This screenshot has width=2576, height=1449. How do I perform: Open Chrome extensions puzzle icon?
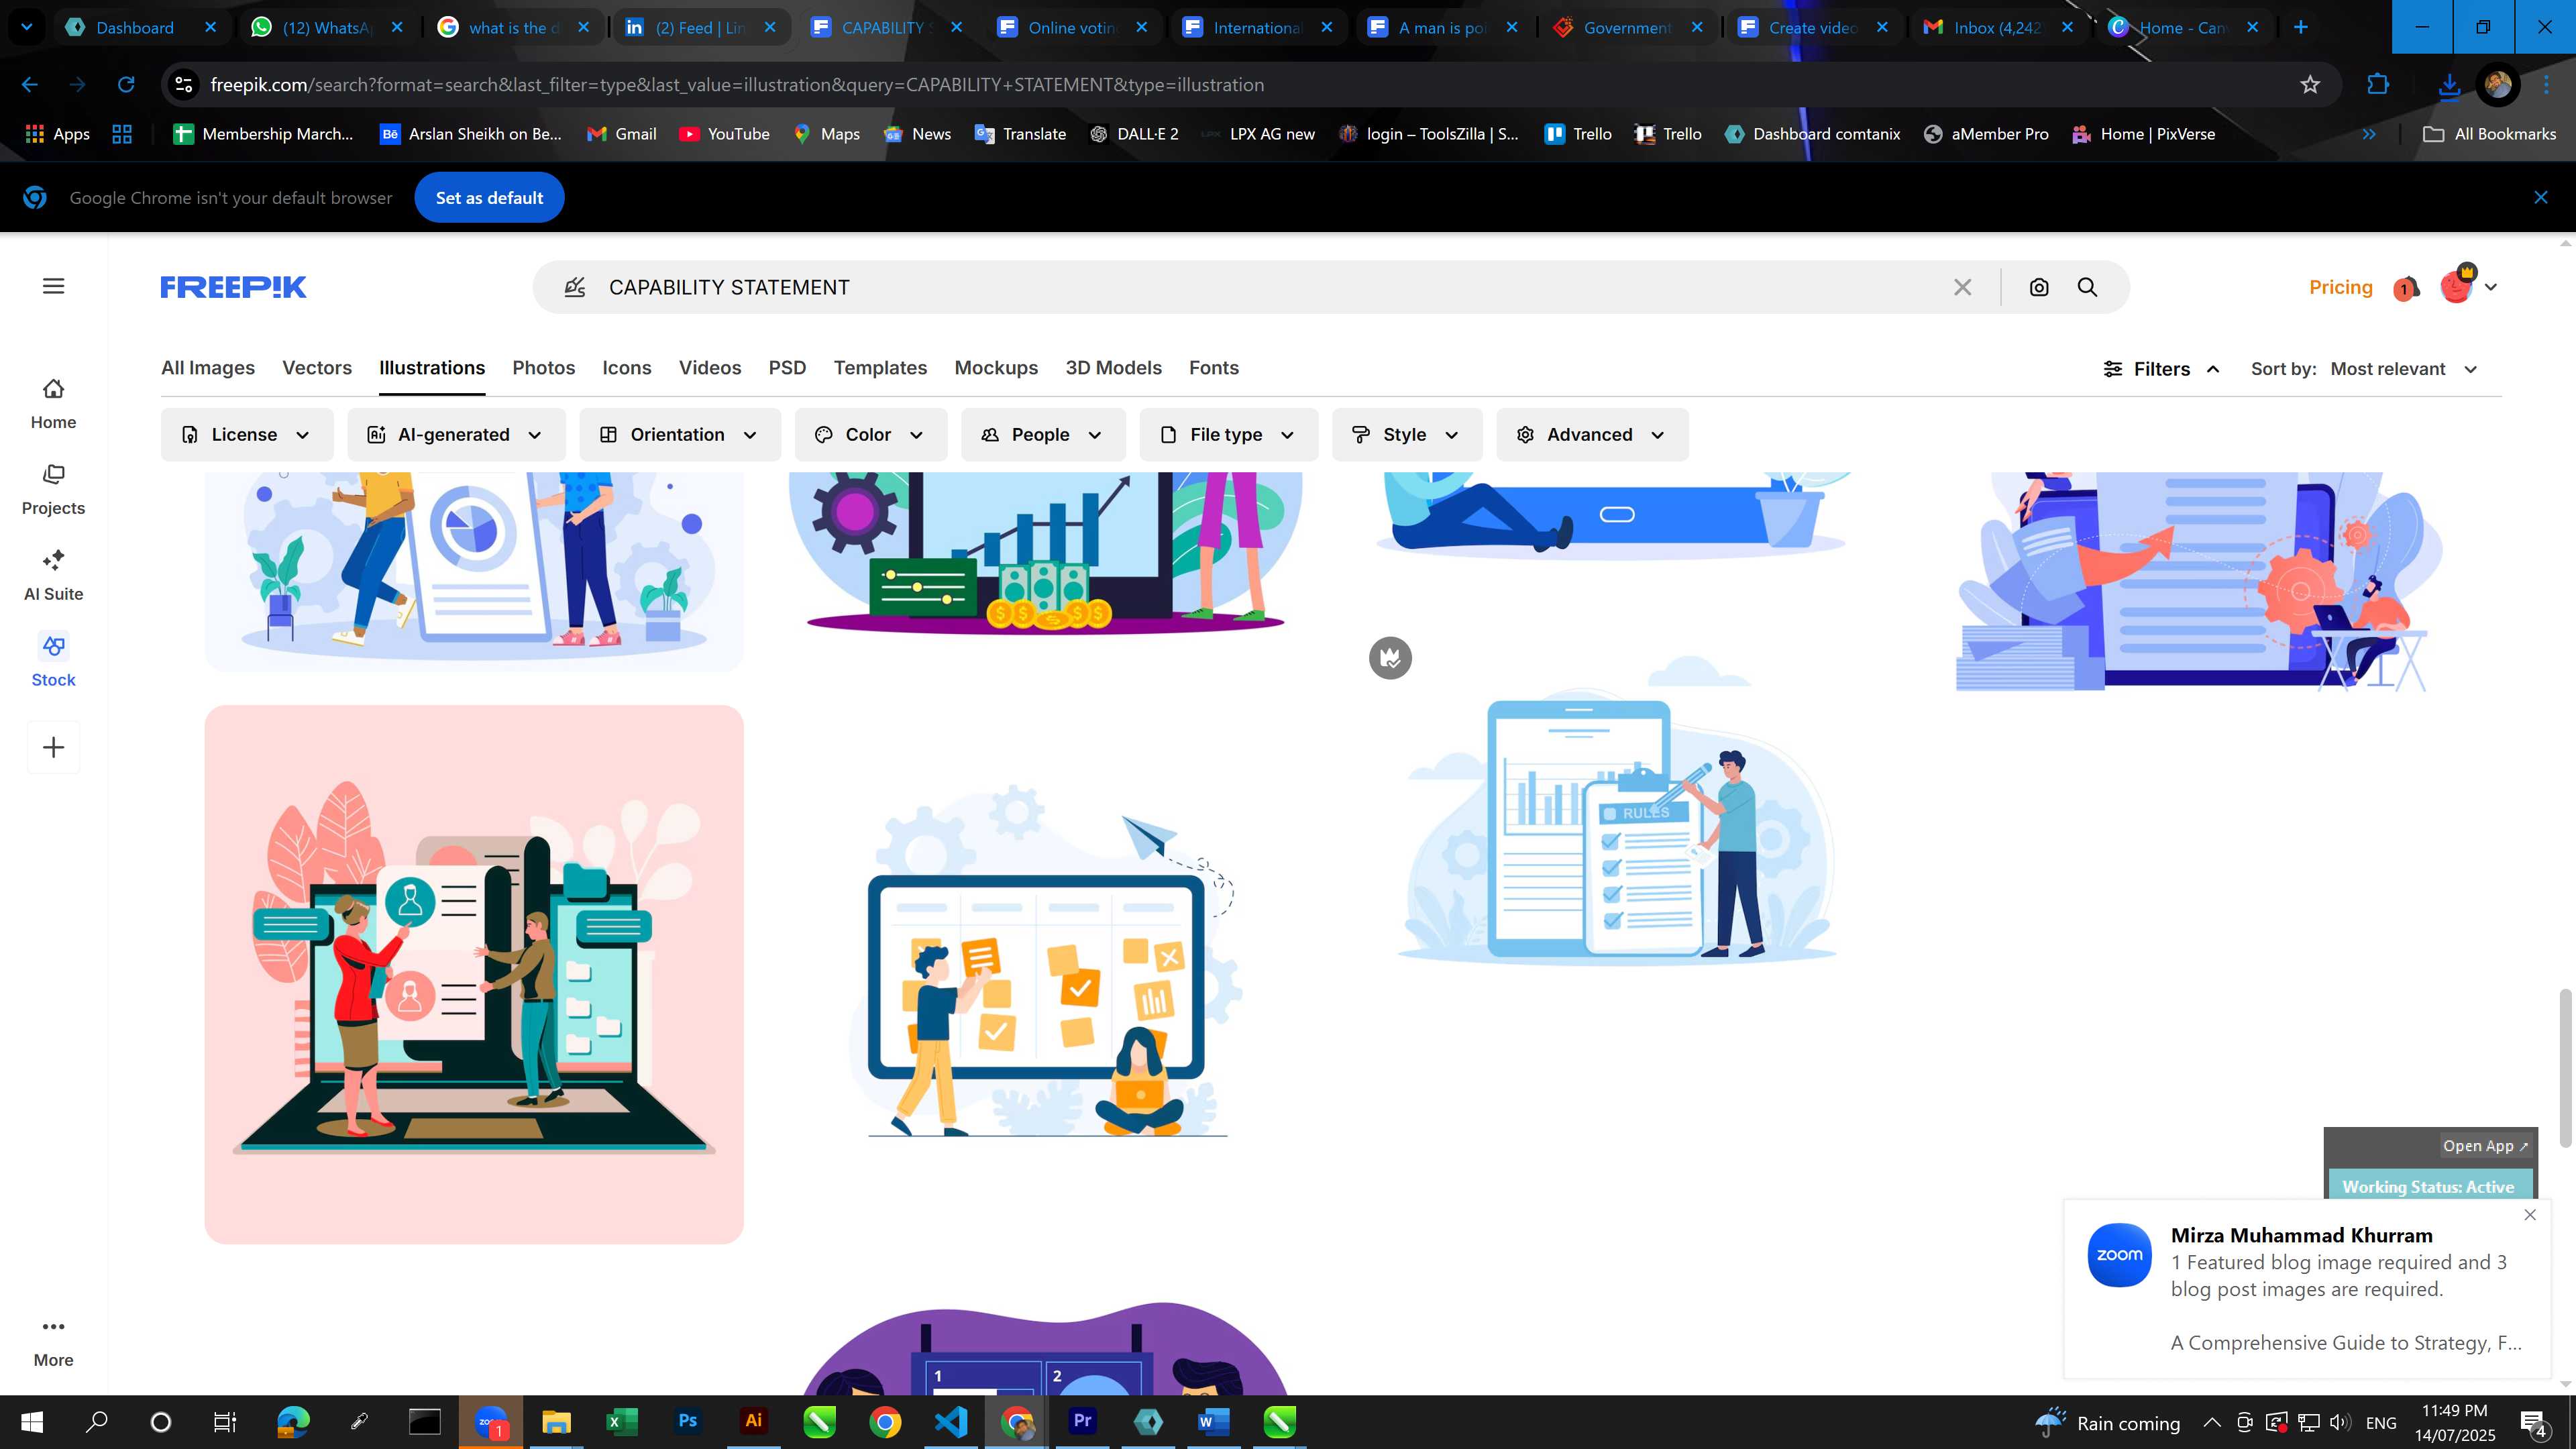[2378, 85]
